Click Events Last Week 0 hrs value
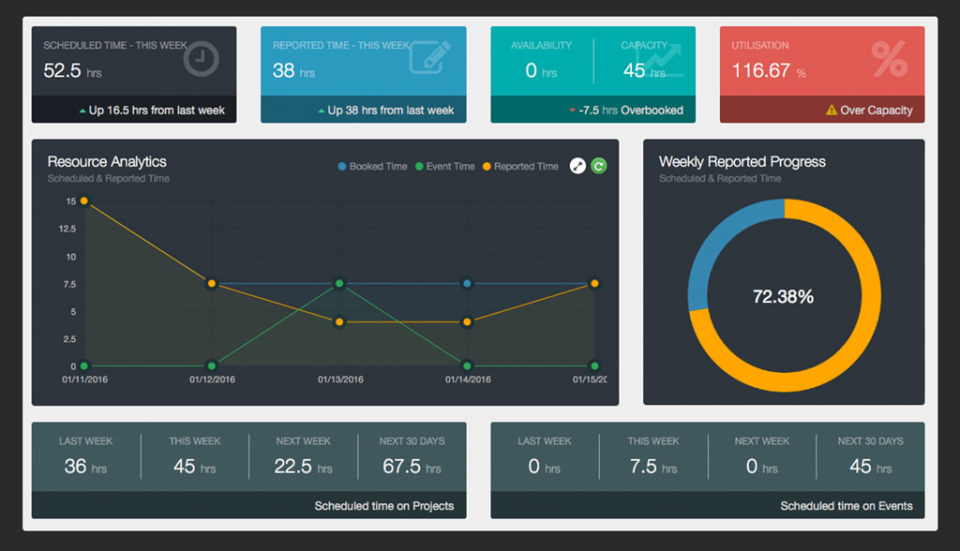960x551 pixels. click(544, 467)
